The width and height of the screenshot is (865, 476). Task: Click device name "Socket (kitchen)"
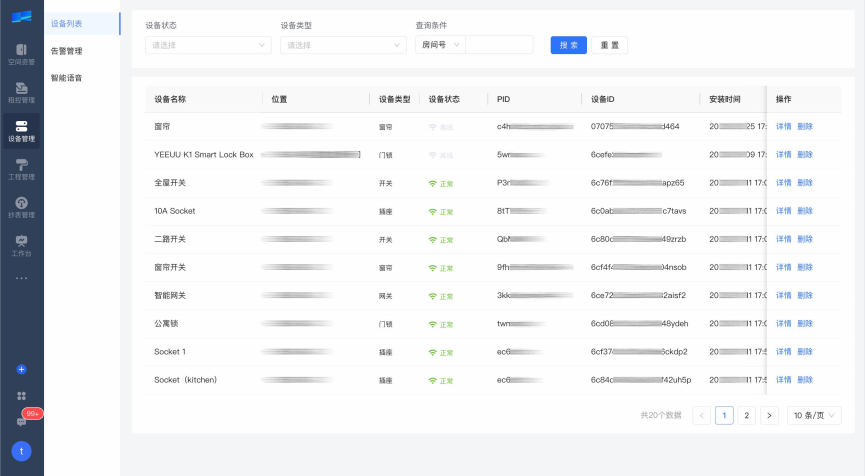tap(185, 379)
